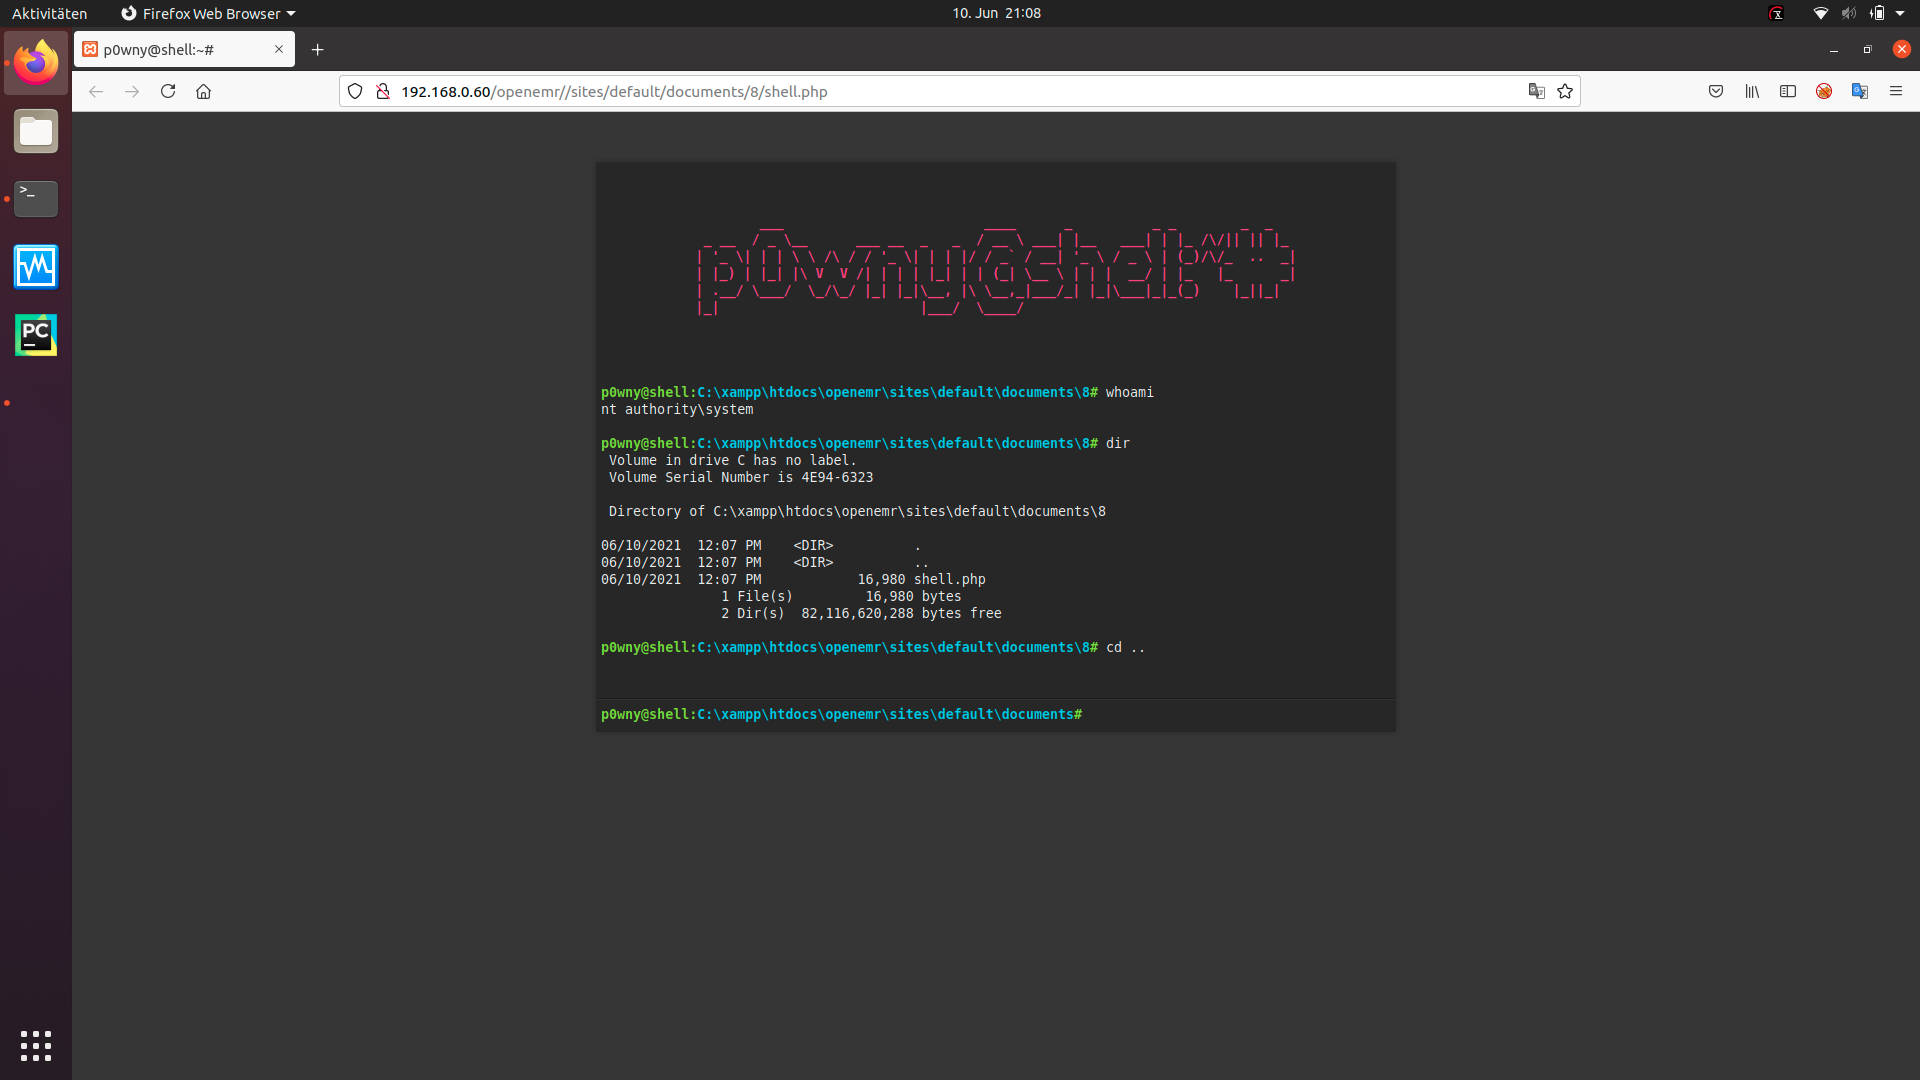
Task: Open the Library history and bookmarks
Action: (1752, 91)
